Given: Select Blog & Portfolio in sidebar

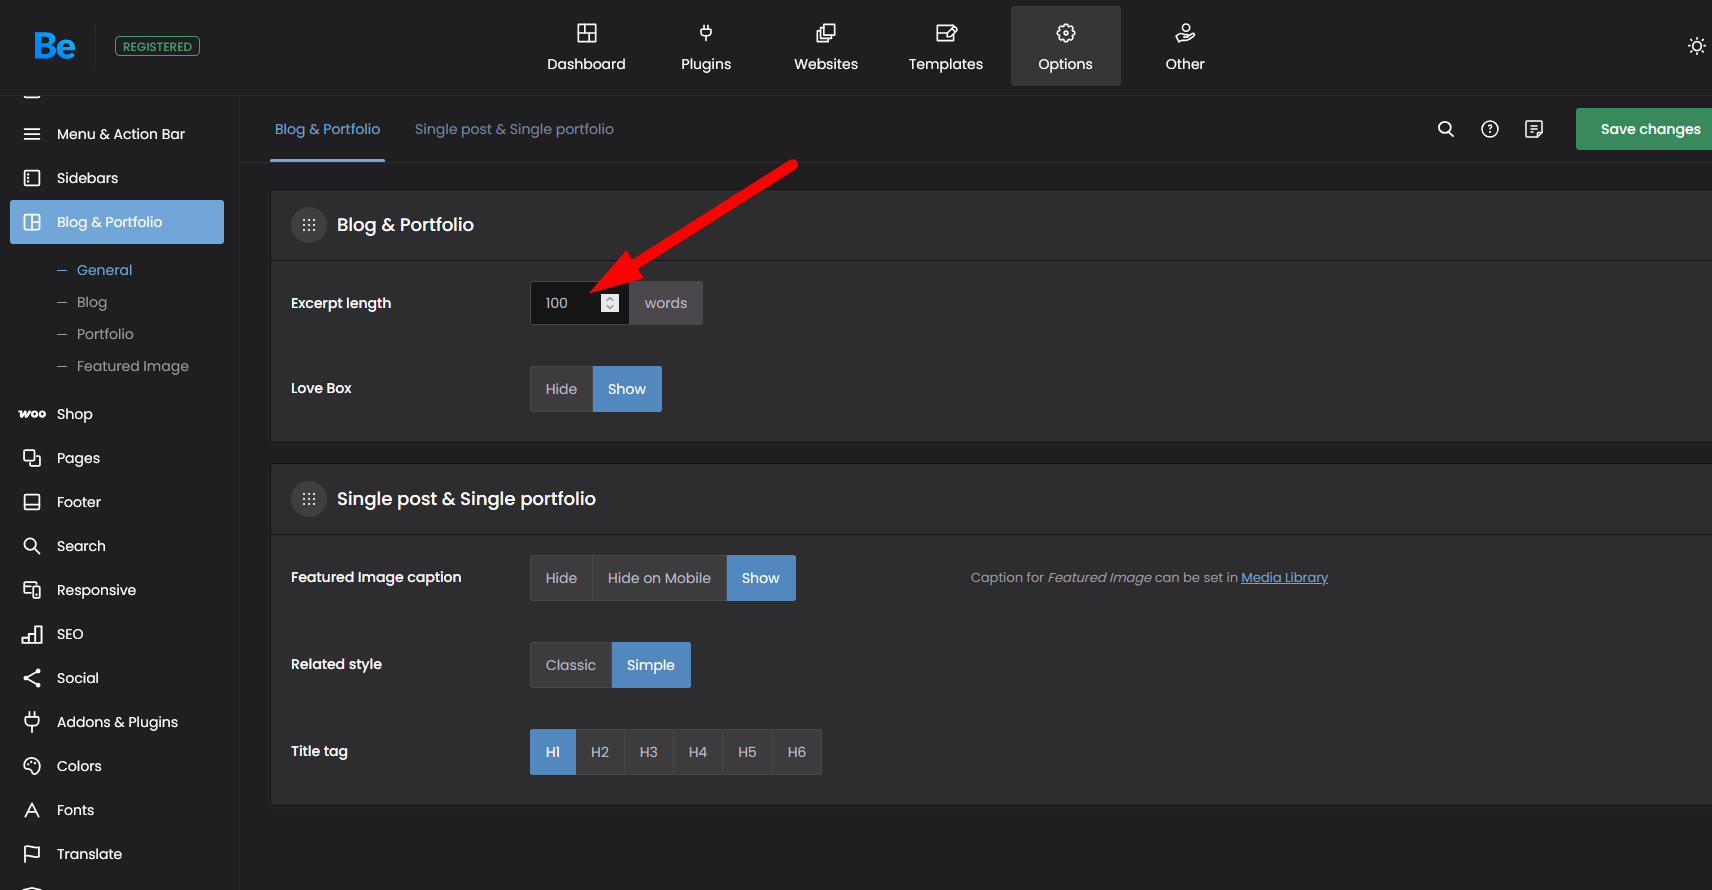Looking at the screenshot, I should [x=117, y=222].
